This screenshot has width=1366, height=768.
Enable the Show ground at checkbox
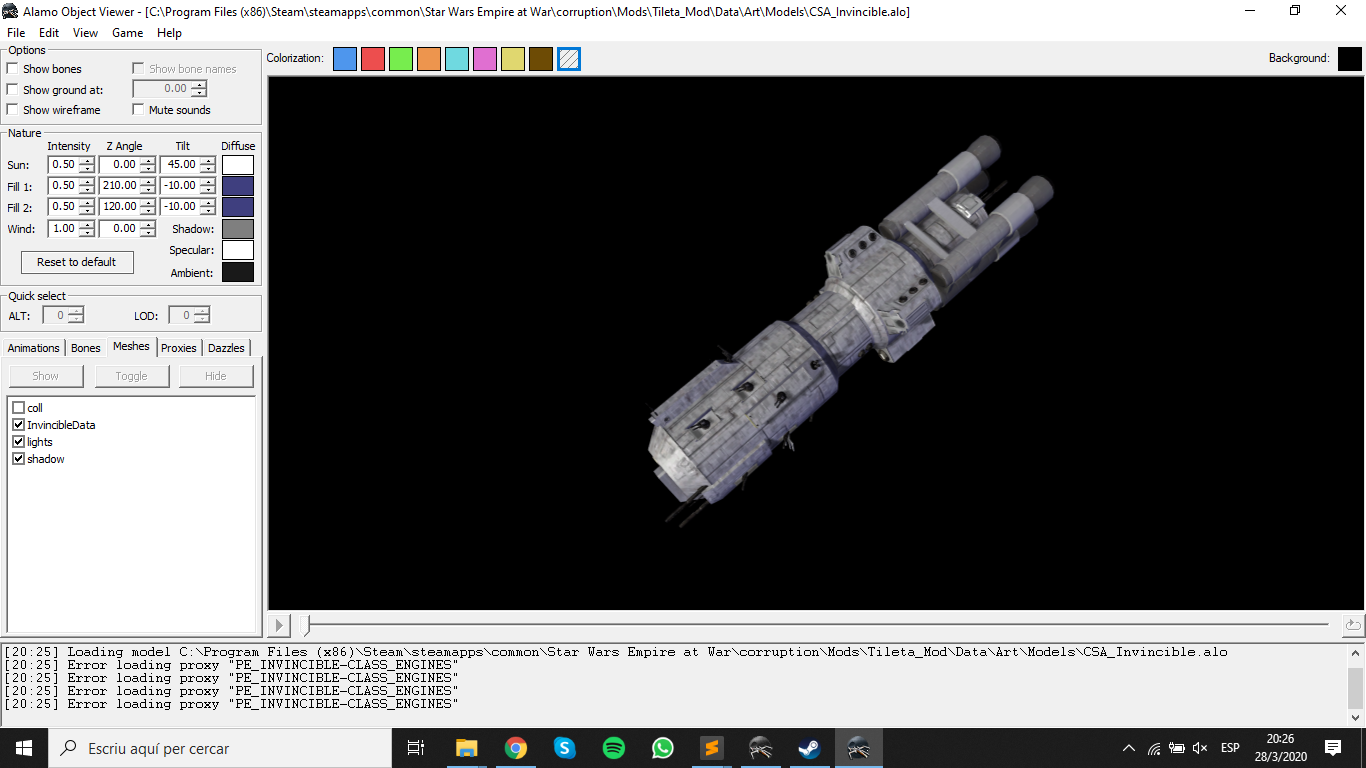[12, 89]
